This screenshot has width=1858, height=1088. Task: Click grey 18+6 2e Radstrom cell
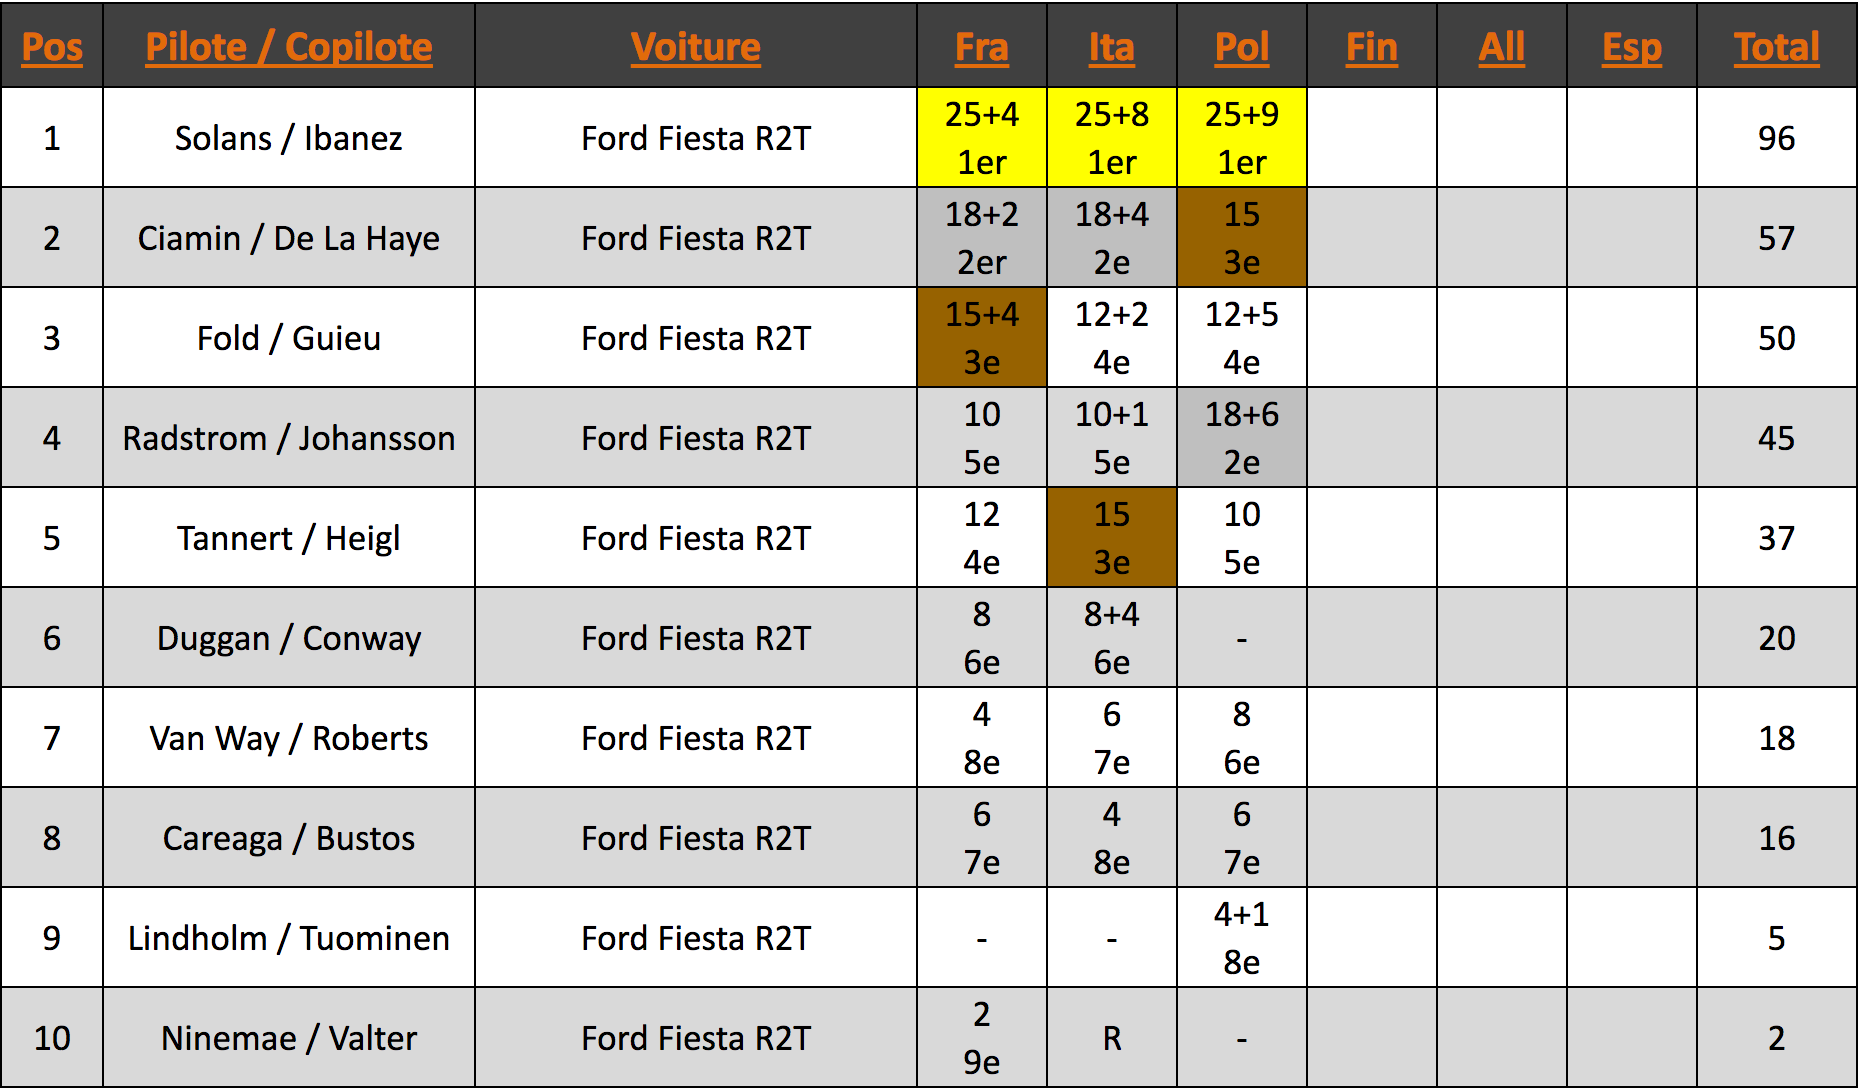1242,438
